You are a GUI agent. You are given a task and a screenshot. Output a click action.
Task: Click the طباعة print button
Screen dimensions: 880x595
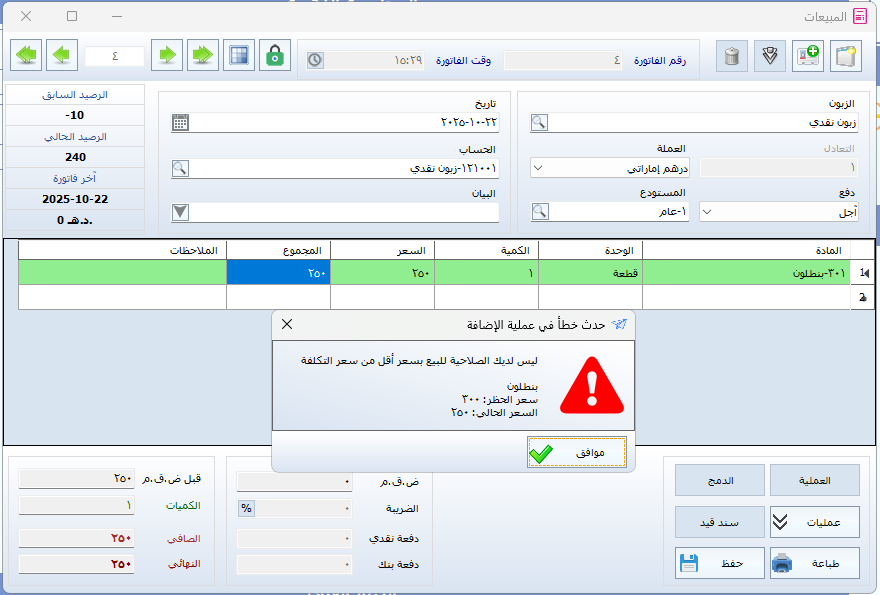tap(814, 563)
